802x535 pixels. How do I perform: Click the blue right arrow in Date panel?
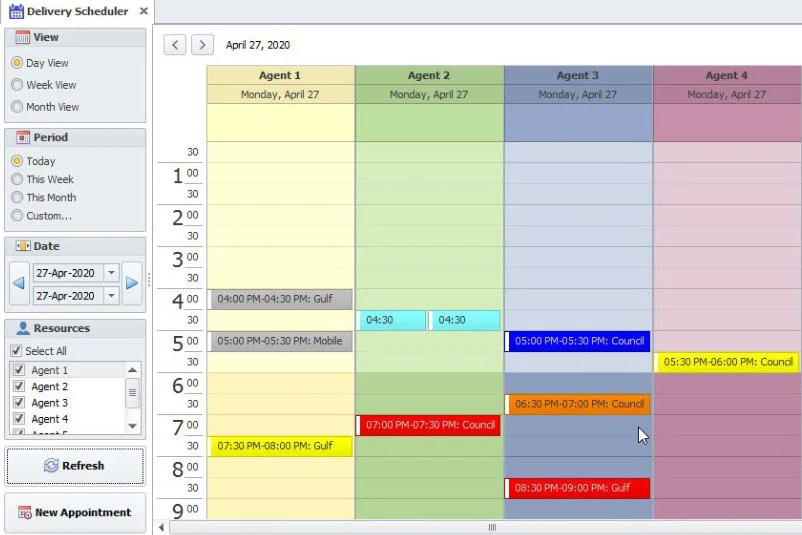click(132, 284)
